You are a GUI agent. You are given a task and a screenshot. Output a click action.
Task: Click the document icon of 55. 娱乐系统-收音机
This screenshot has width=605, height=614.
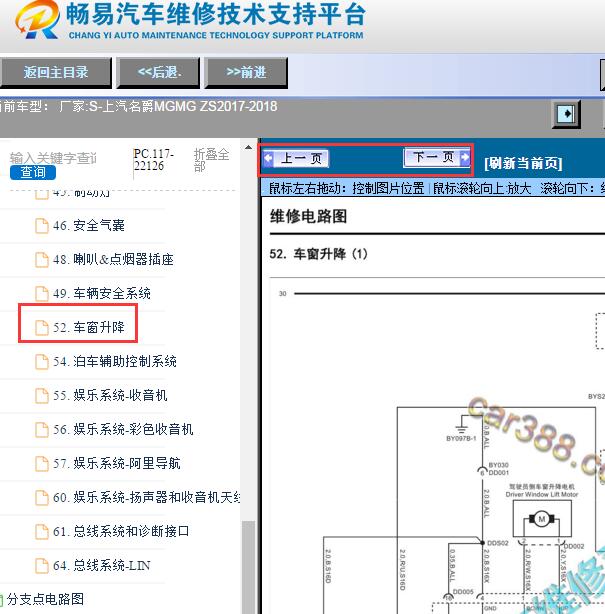[42, 396]
